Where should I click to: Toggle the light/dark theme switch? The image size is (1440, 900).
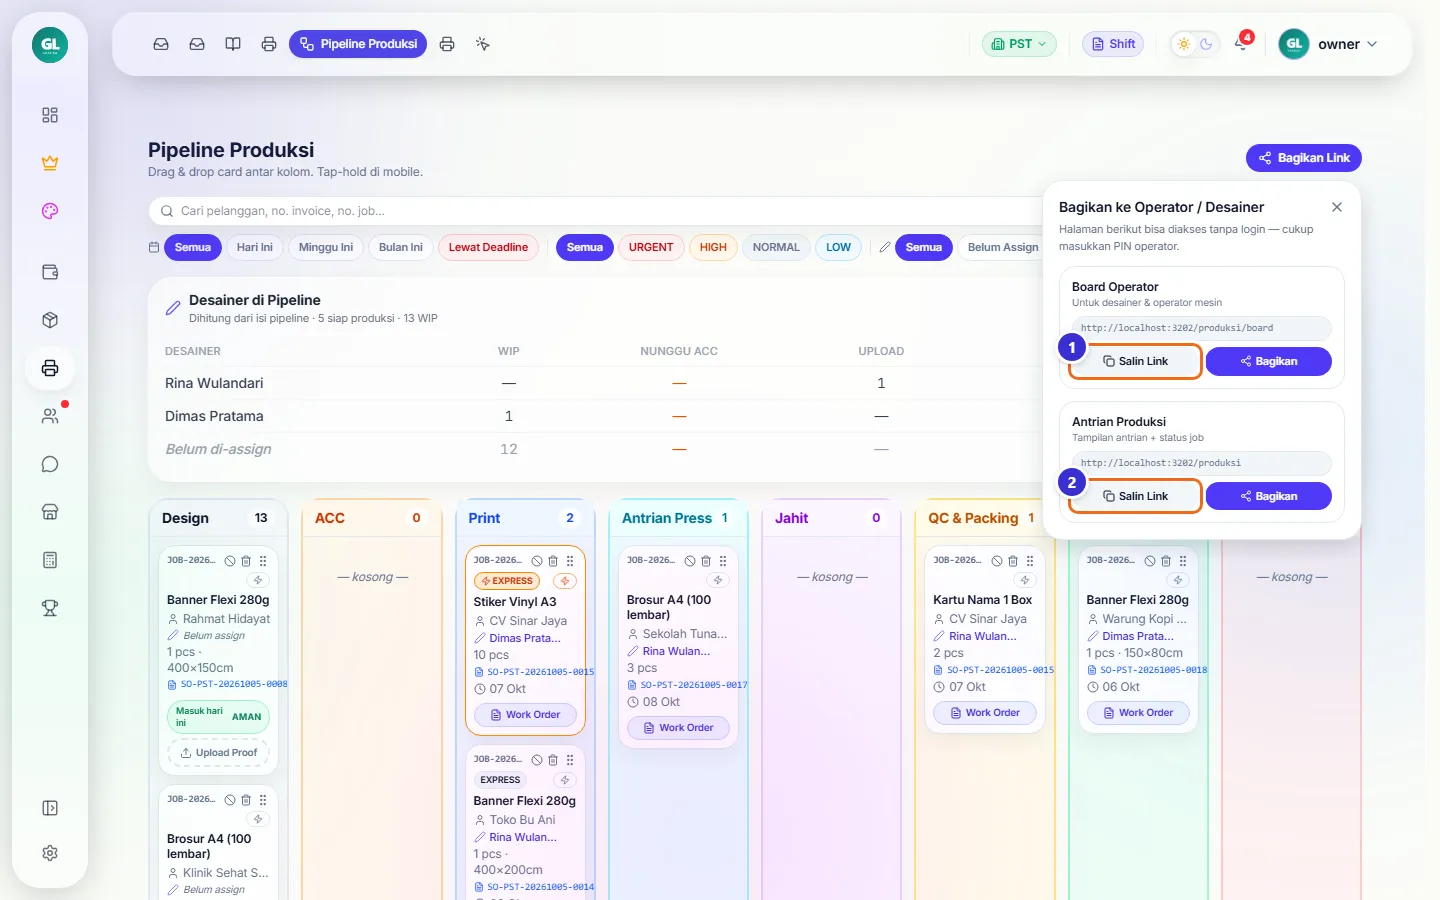pyautogui.click(x=1195, y=44)
